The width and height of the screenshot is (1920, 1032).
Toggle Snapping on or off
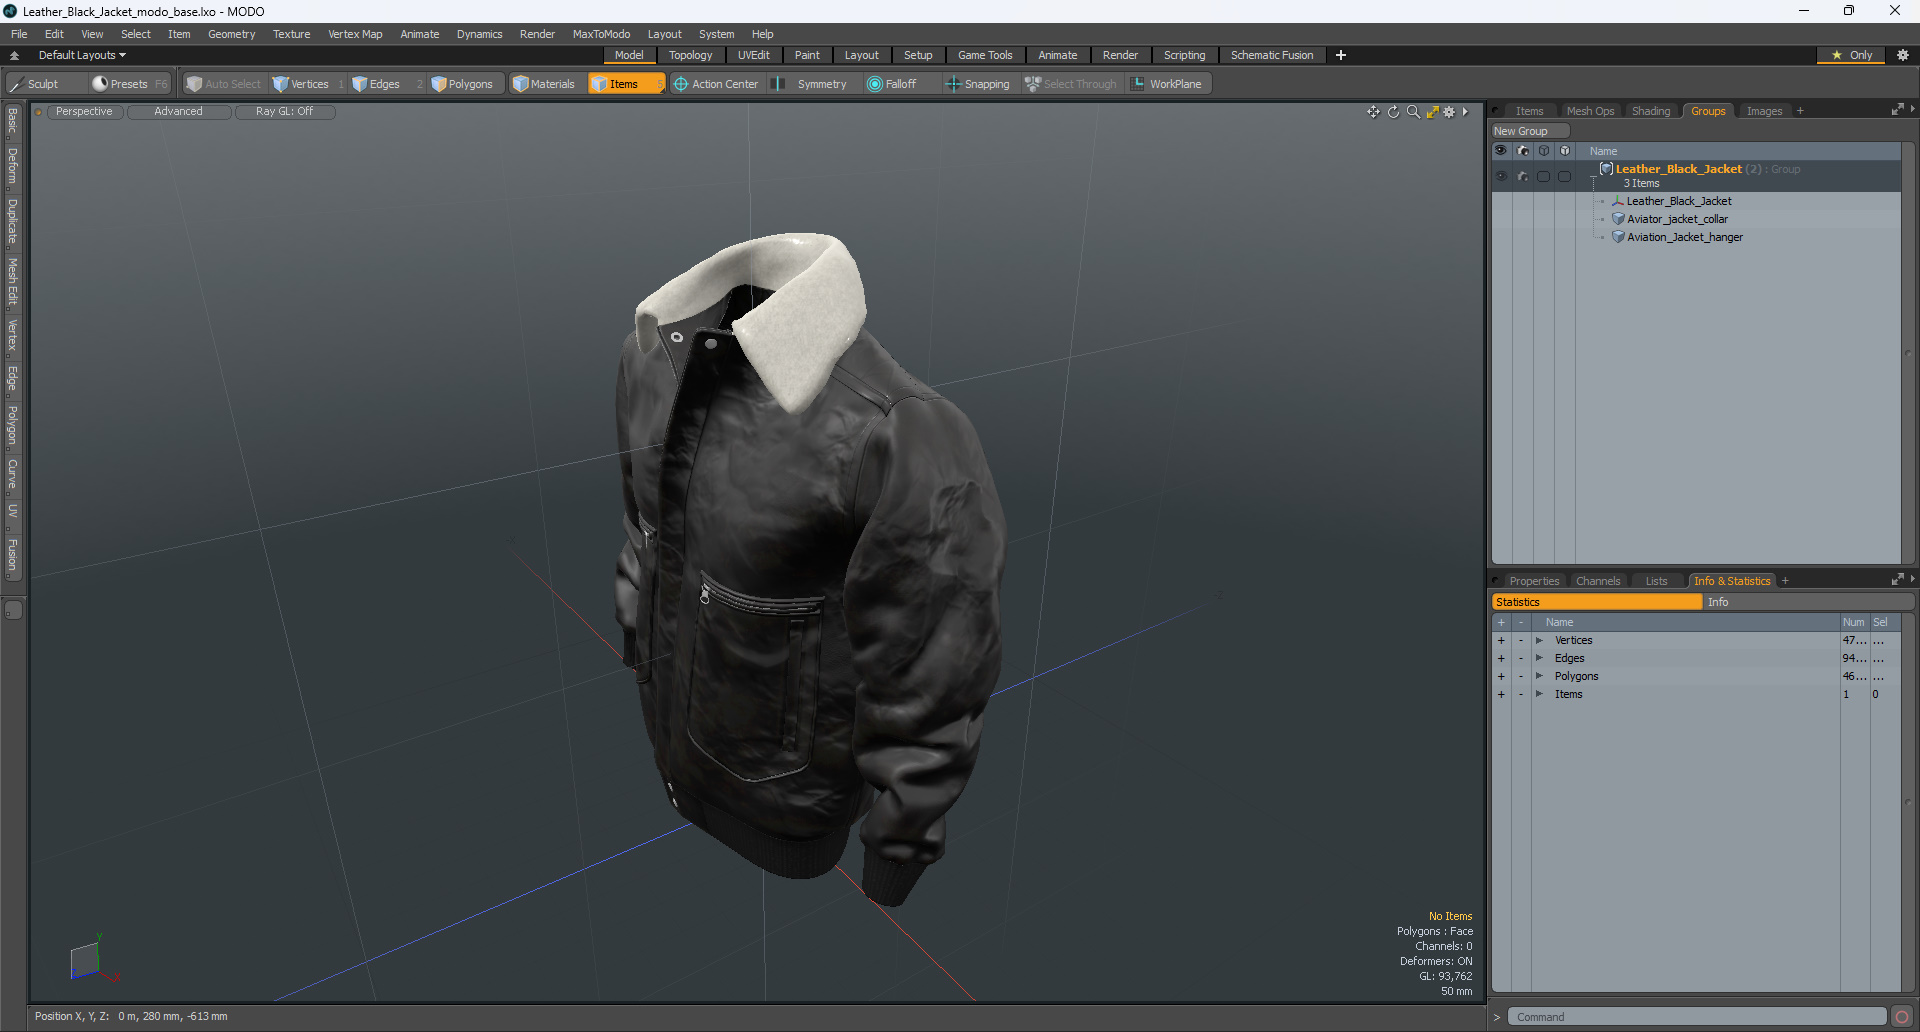(979, 84)
